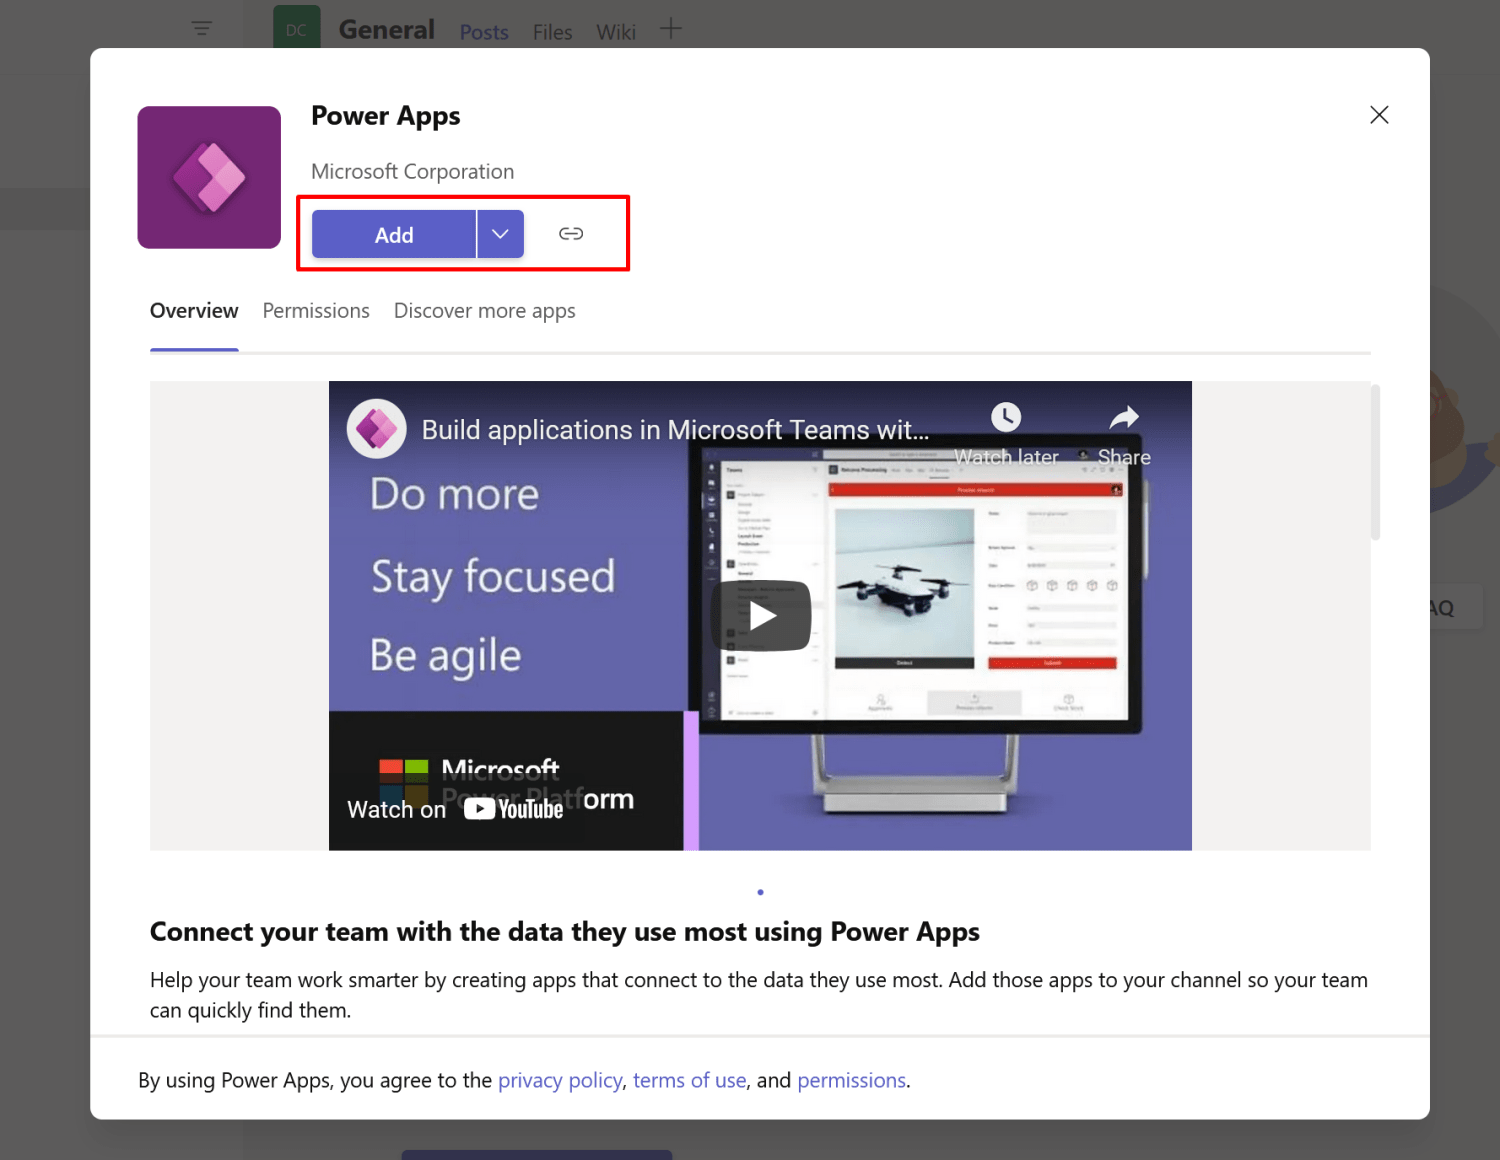Play the Power Apps promo video
This screenshot has height=1160, width=1500.
coord(760,615)
